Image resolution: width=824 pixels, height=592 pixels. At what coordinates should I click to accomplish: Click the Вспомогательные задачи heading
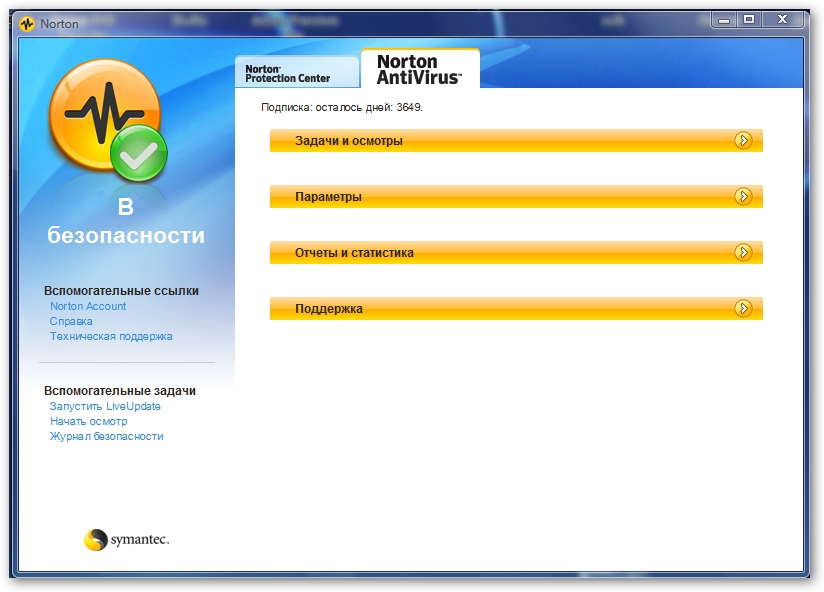(120, 391)
